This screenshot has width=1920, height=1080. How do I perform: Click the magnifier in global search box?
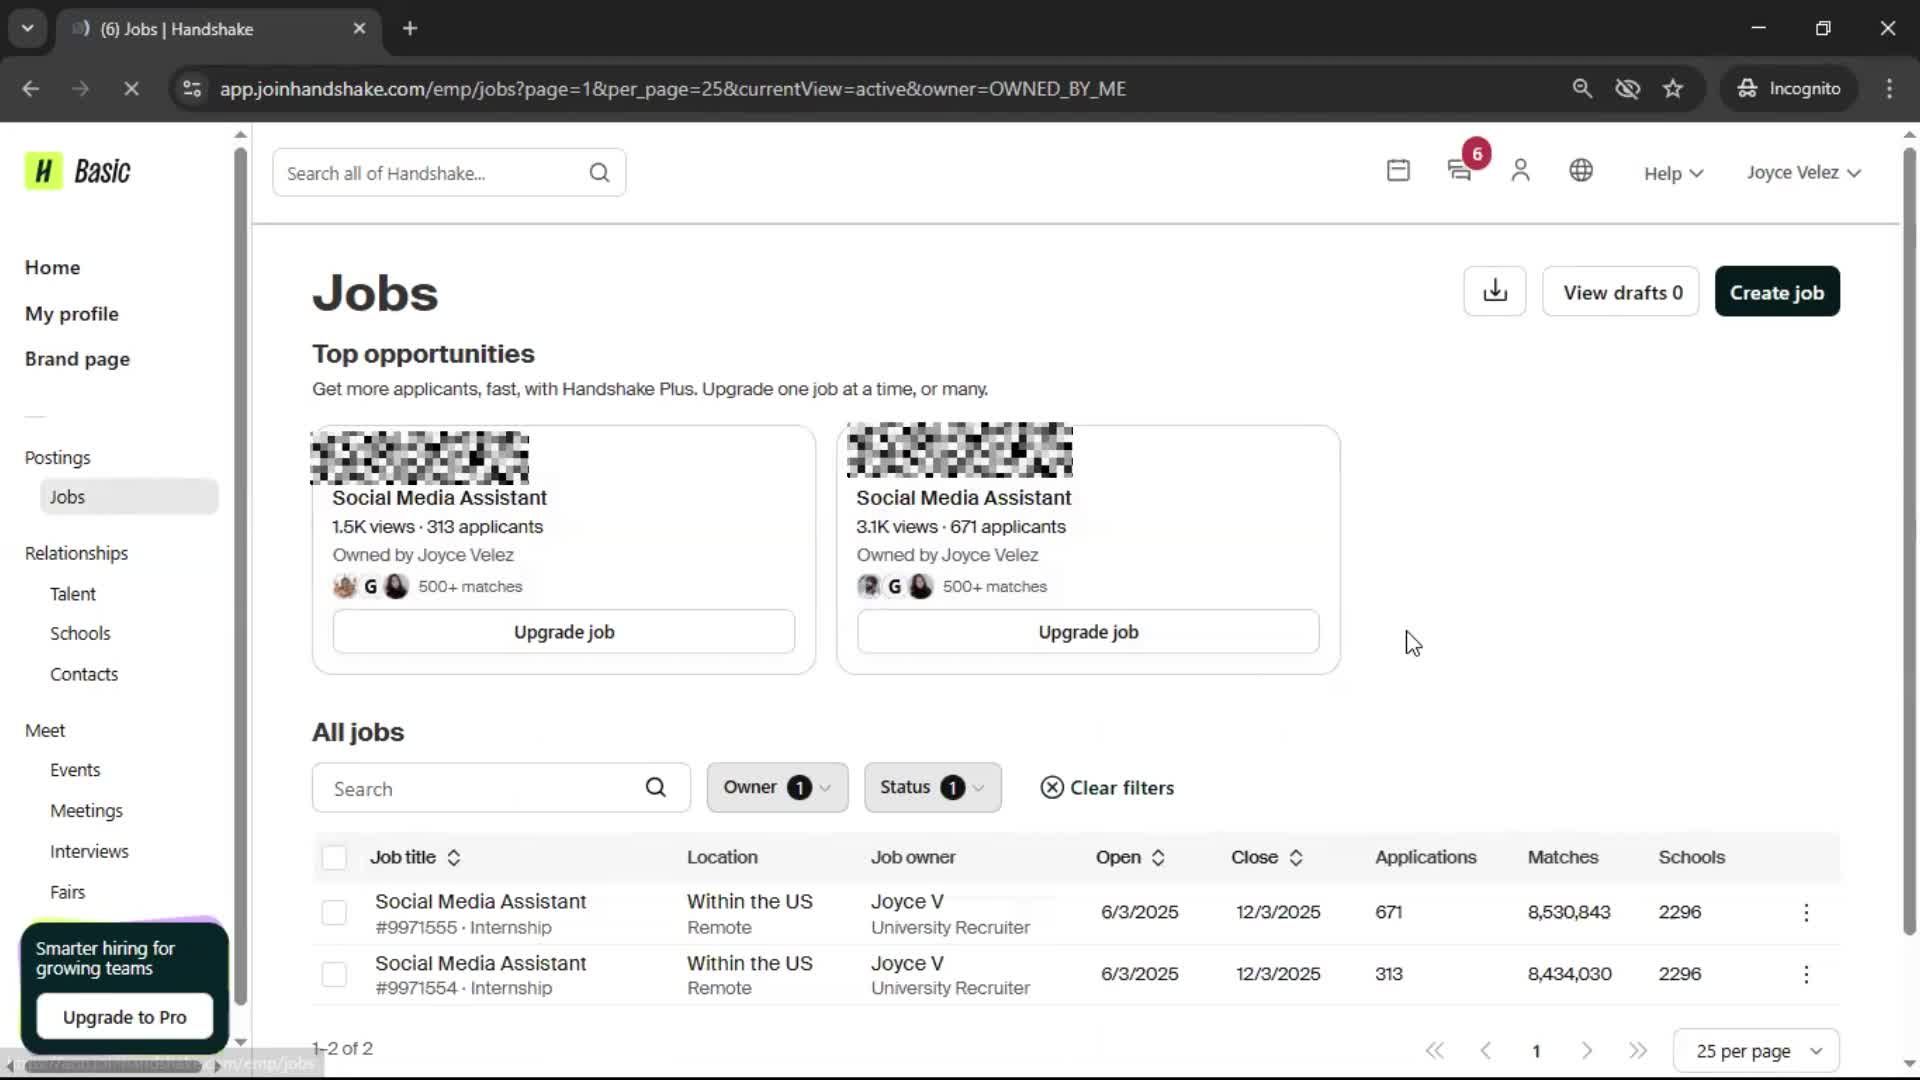(x=599, y=173)
